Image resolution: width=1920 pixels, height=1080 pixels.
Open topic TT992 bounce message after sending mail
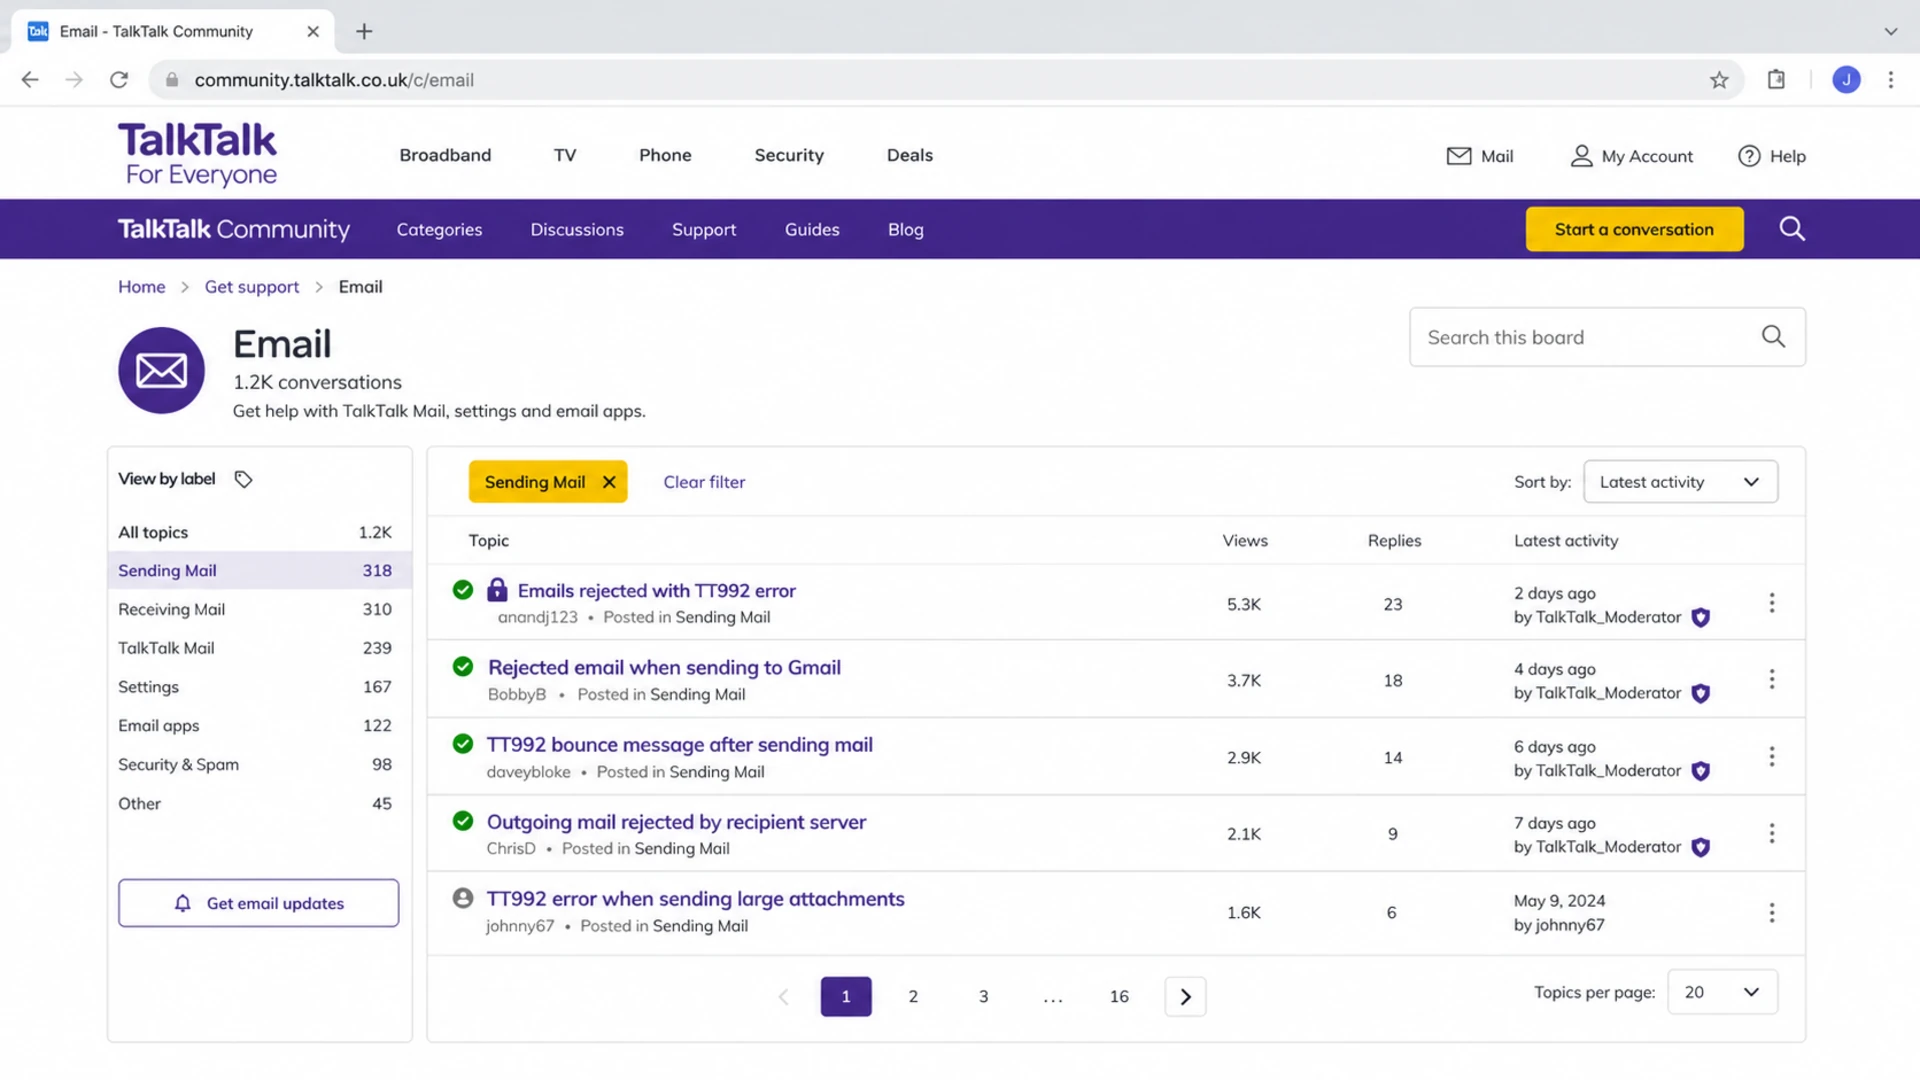(x=679, y=744)
